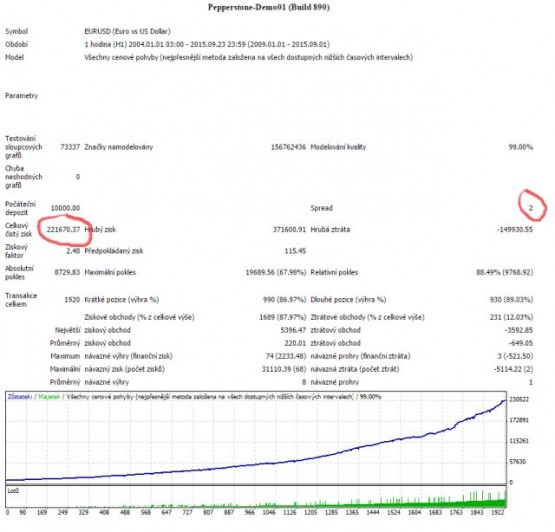Click the Hrubý zisk value 371600.91
The height and width of the screenshot is (532, 555).
[x=289, y=229]
